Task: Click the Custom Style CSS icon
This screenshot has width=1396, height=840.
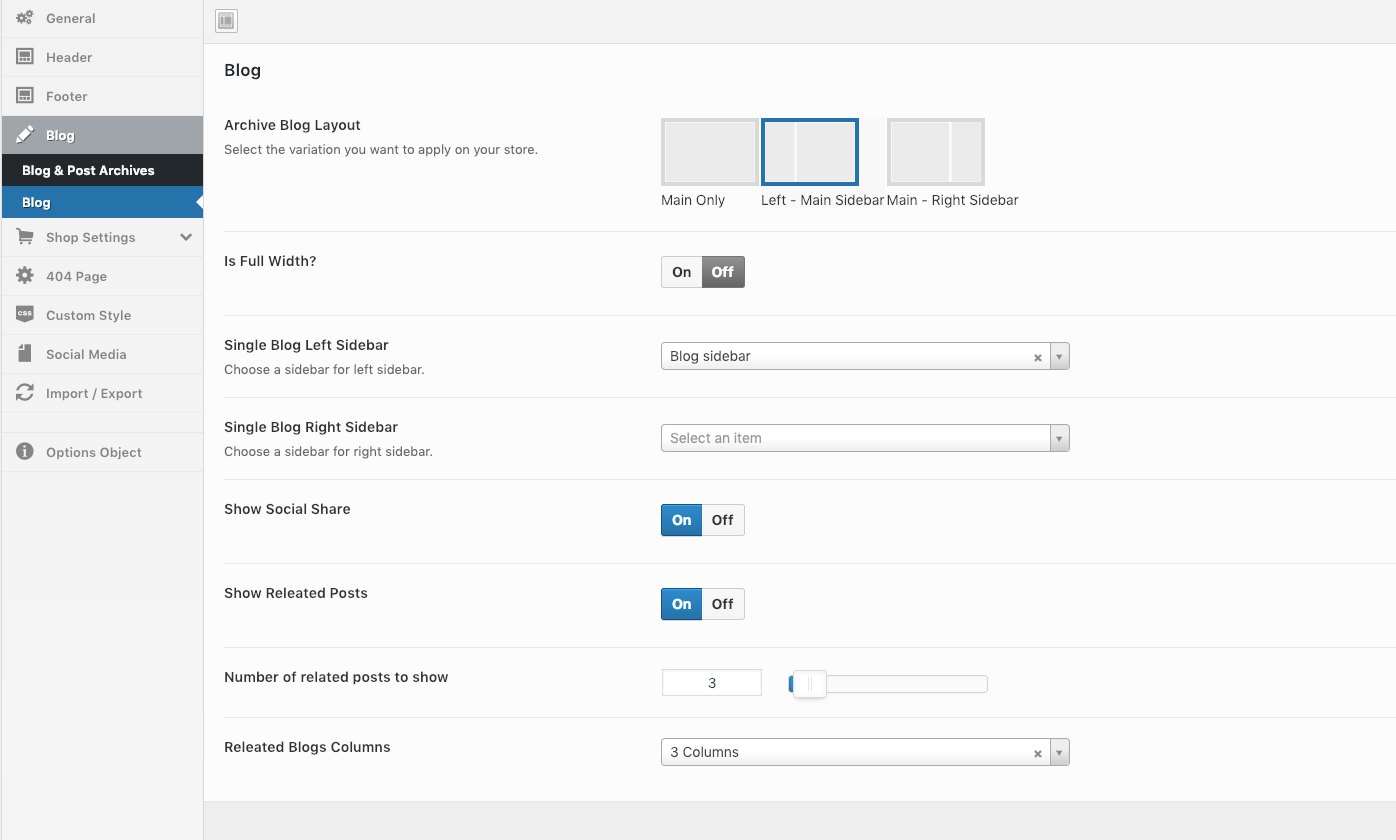Action: (x=25, y=314)
